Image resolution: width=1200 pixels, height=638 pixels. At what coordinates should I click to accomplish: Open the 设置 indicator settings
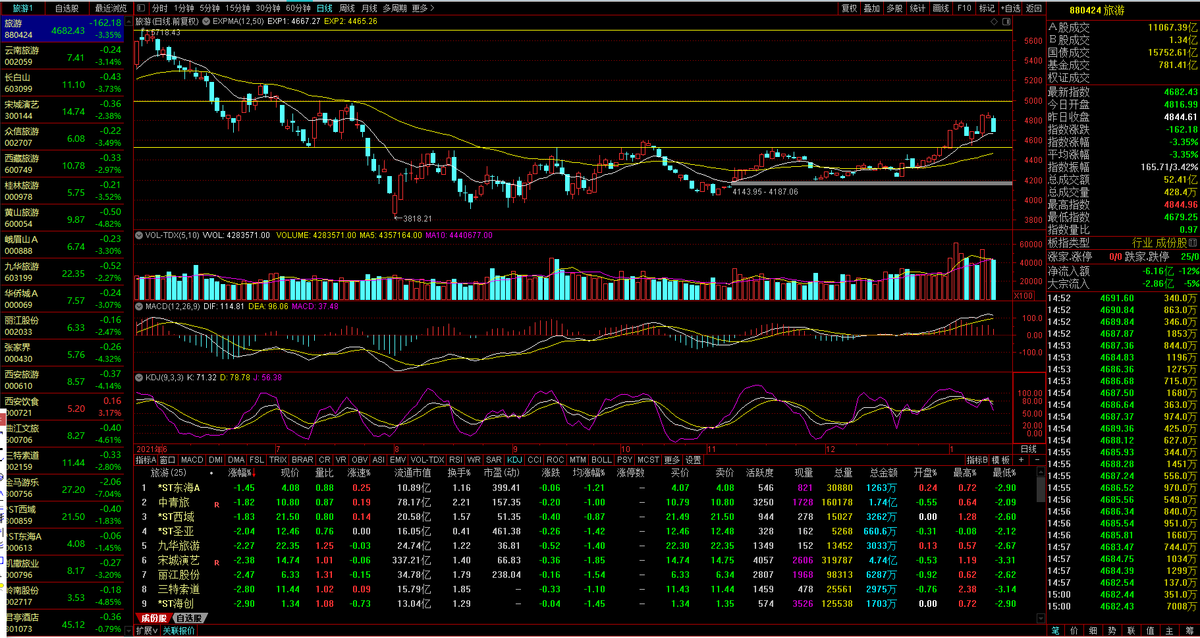pyautogui.click(x=692, y=460)
